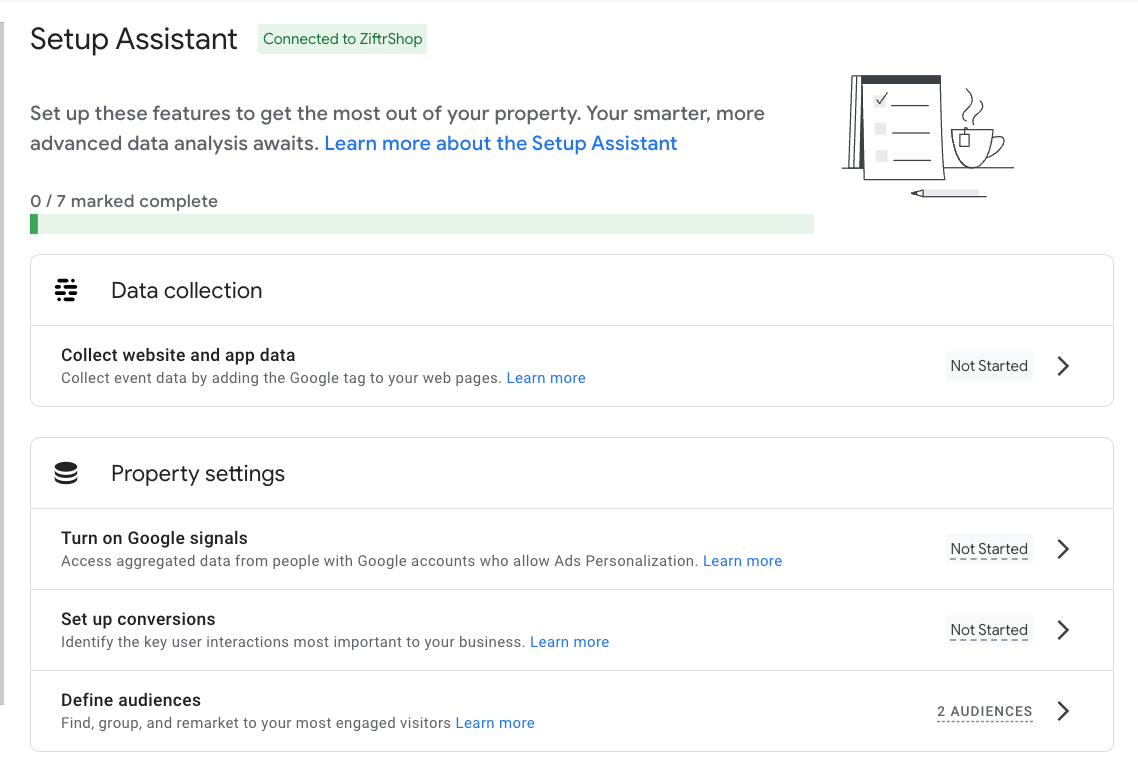Viewport: 1138px width, 774px height.
Task: Select the Set up conversions heading
Action: [138, 619]
